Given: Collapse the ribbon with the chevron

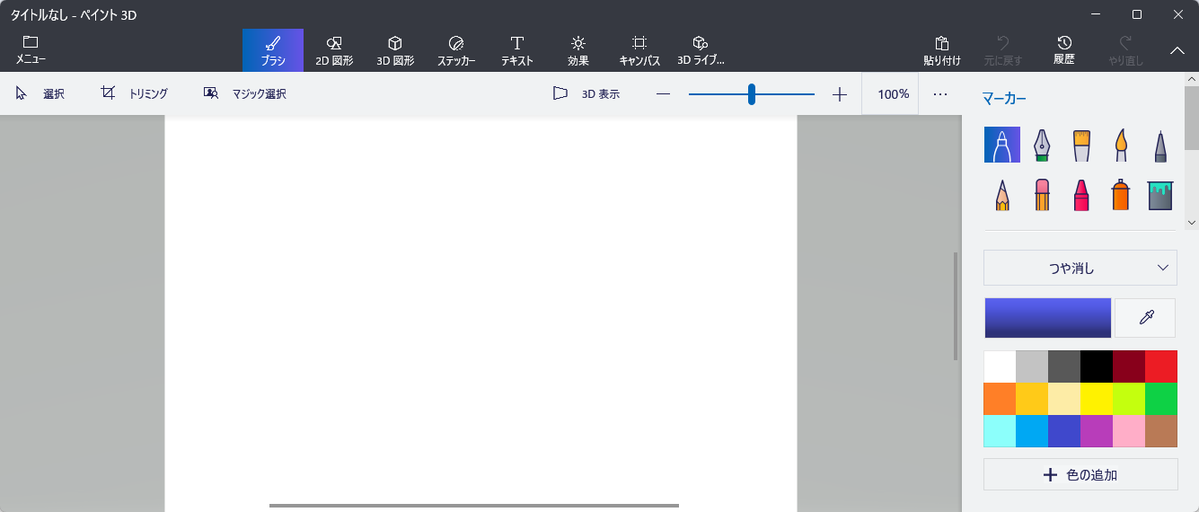Looking at the screenshot, I should click(x=1178, y=50).
